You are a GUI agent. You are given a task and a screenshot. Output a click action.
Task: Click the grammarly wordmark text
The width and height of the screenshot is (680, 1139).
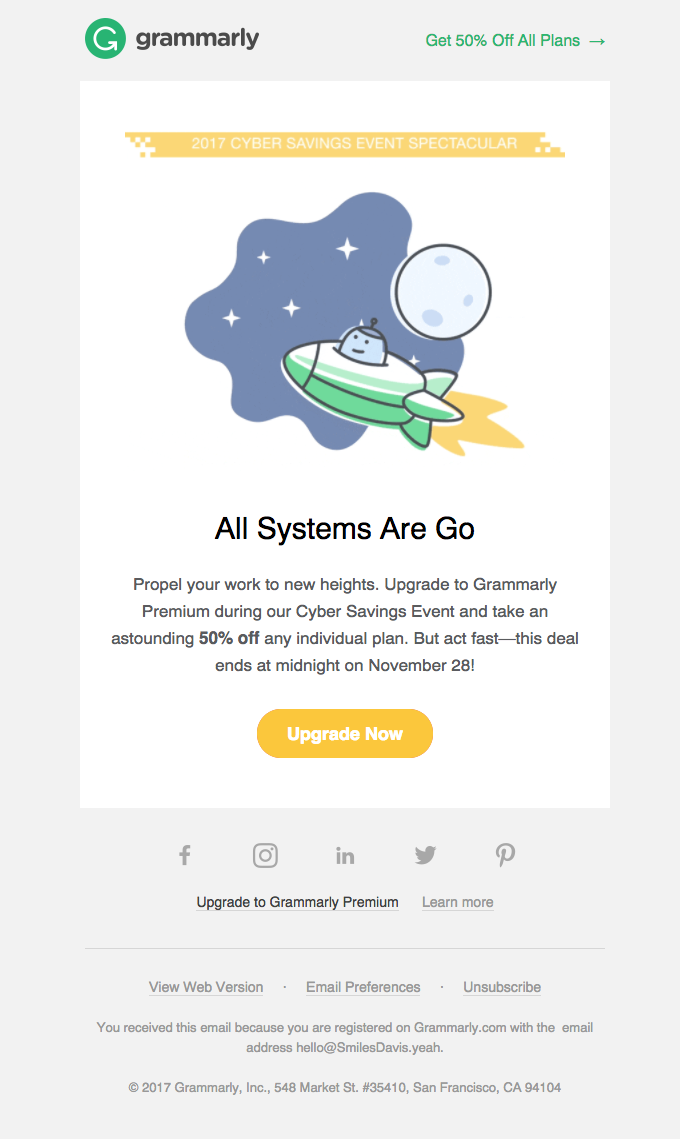(197, 38)
